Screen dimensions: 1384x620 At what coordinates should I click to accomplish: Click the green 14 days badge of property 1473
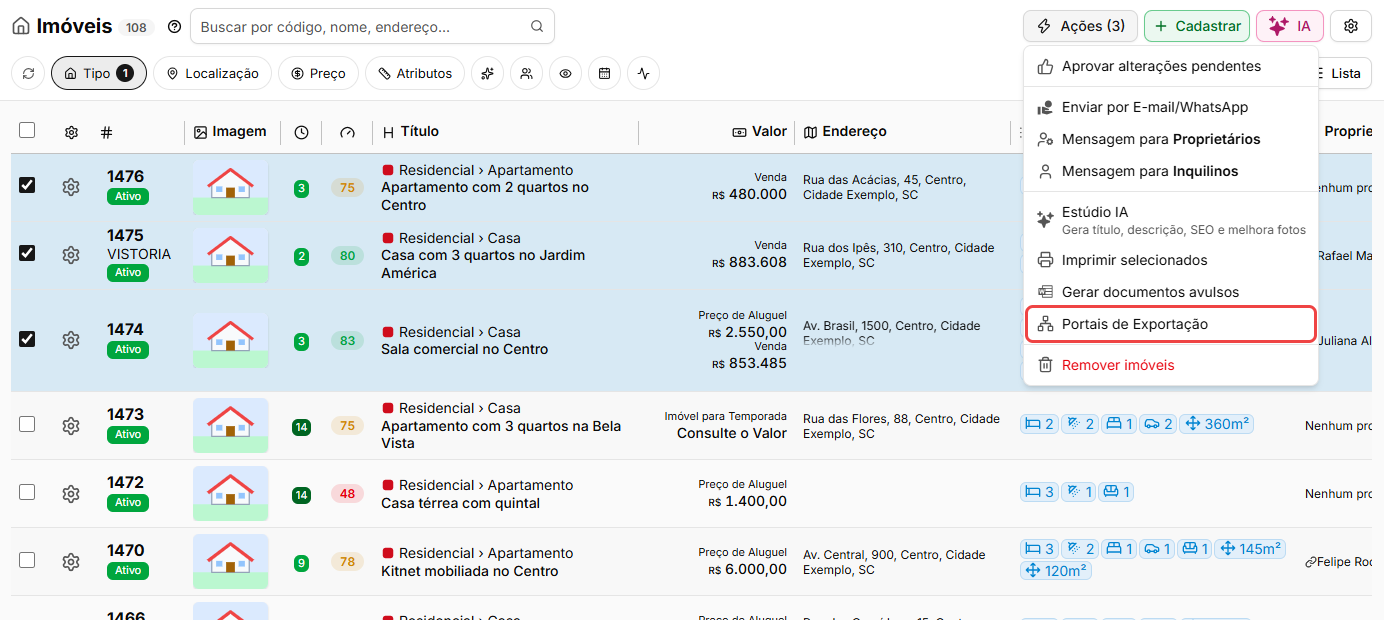(x=301, y=427)
